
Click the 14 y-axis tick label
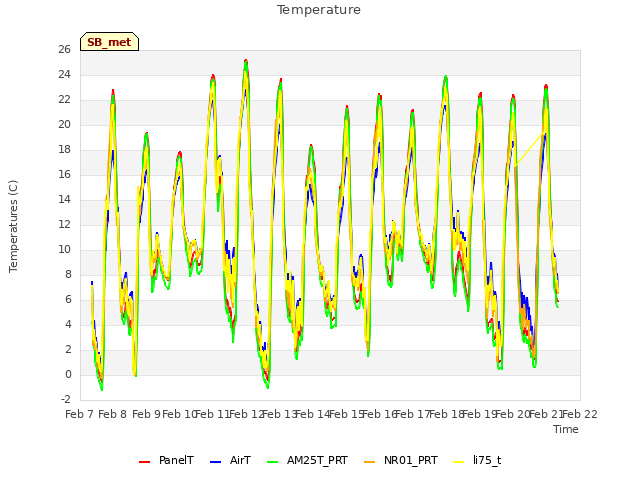[64, 200]
